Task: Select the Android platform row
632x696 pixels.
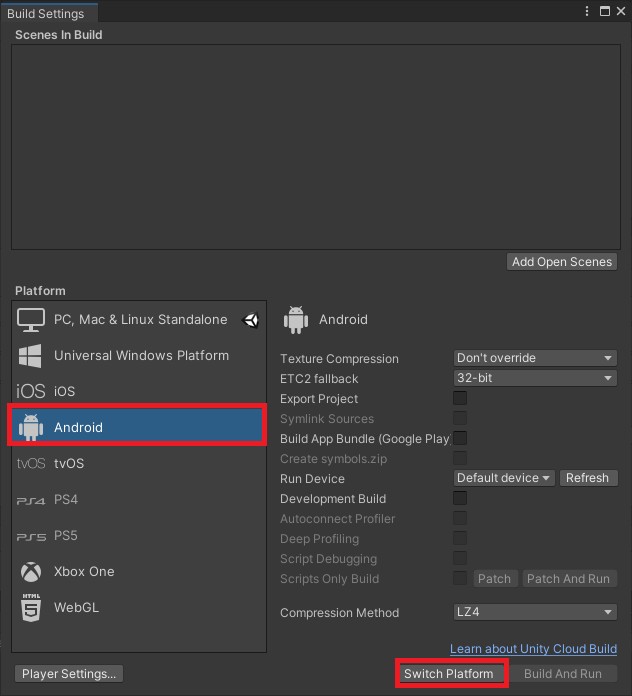Action: pos(138,427)
